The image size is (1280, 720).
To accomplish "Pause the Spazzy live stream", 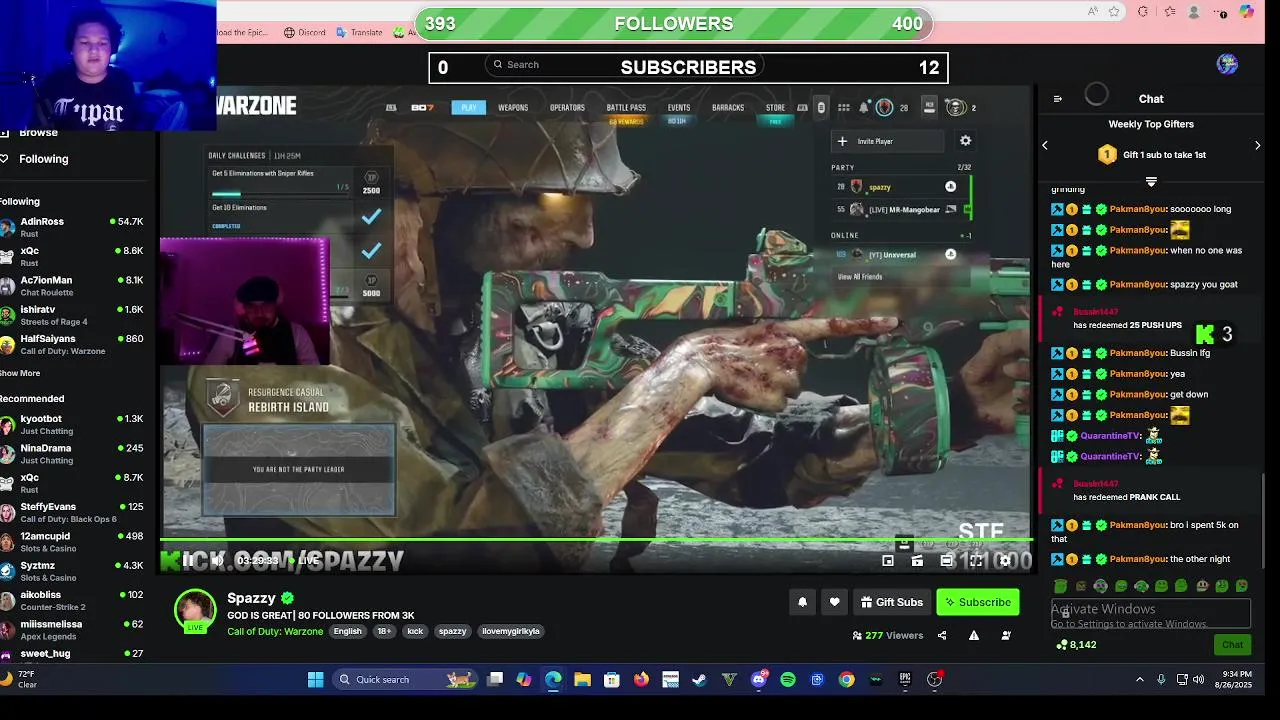I will coord(187,560).
